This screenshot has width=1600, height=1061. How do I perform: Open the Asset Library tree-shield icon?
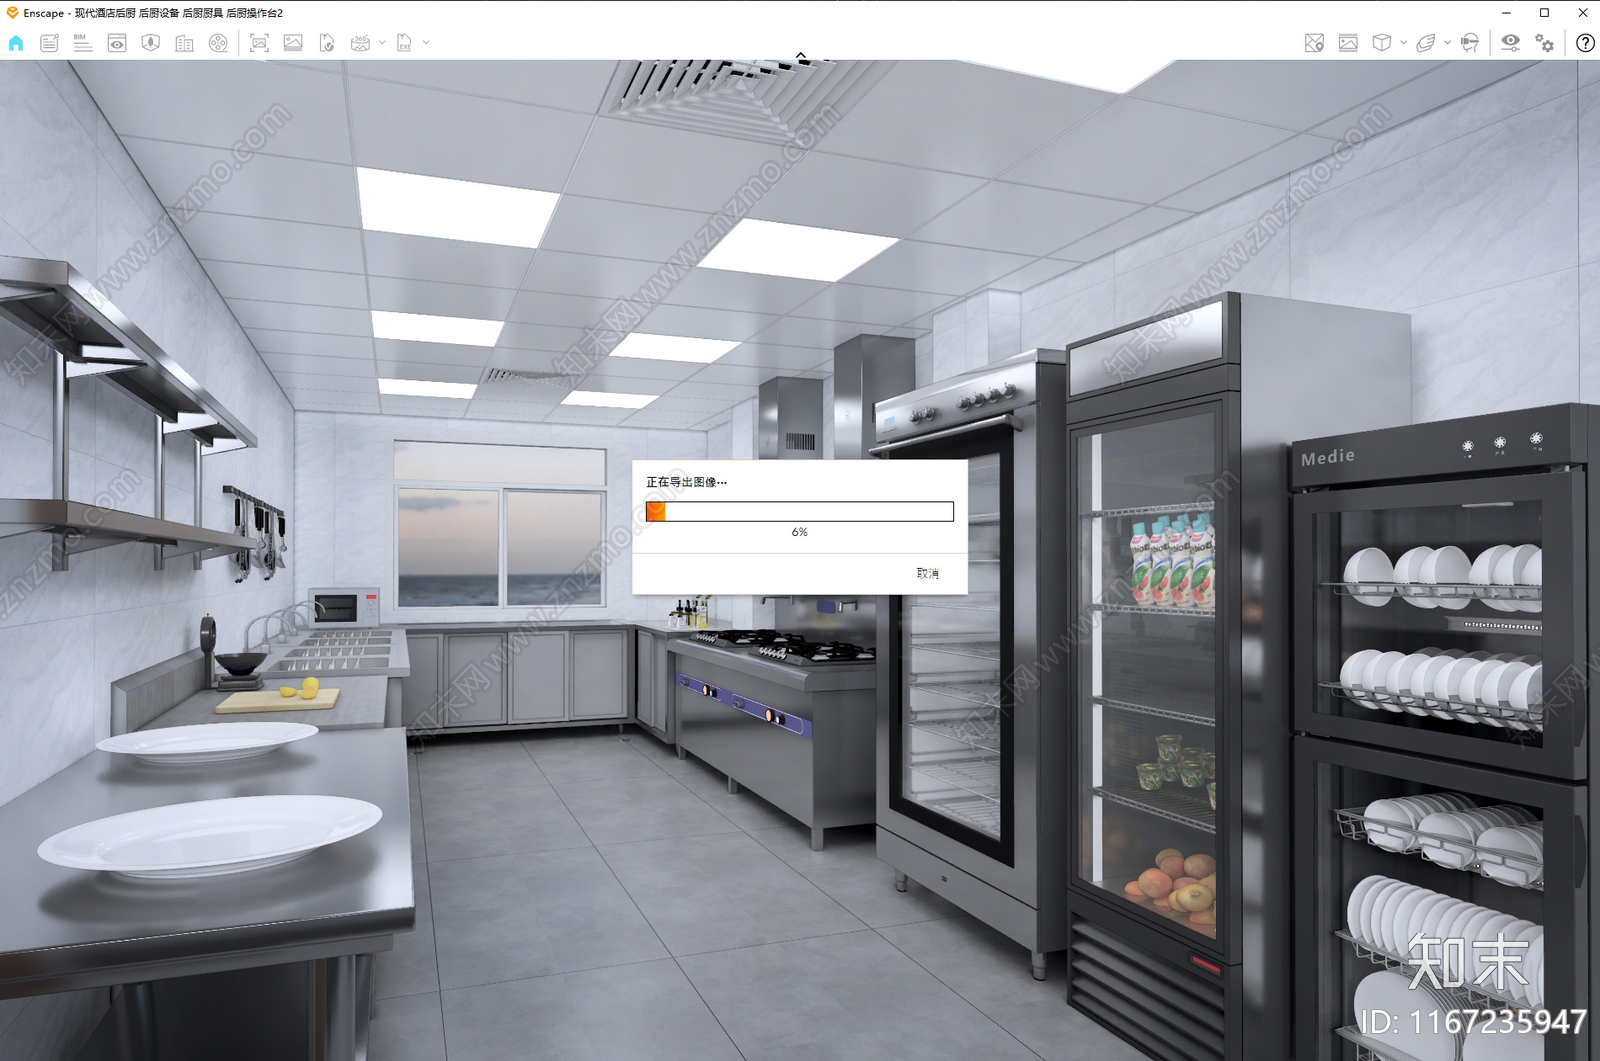[151, 43]
